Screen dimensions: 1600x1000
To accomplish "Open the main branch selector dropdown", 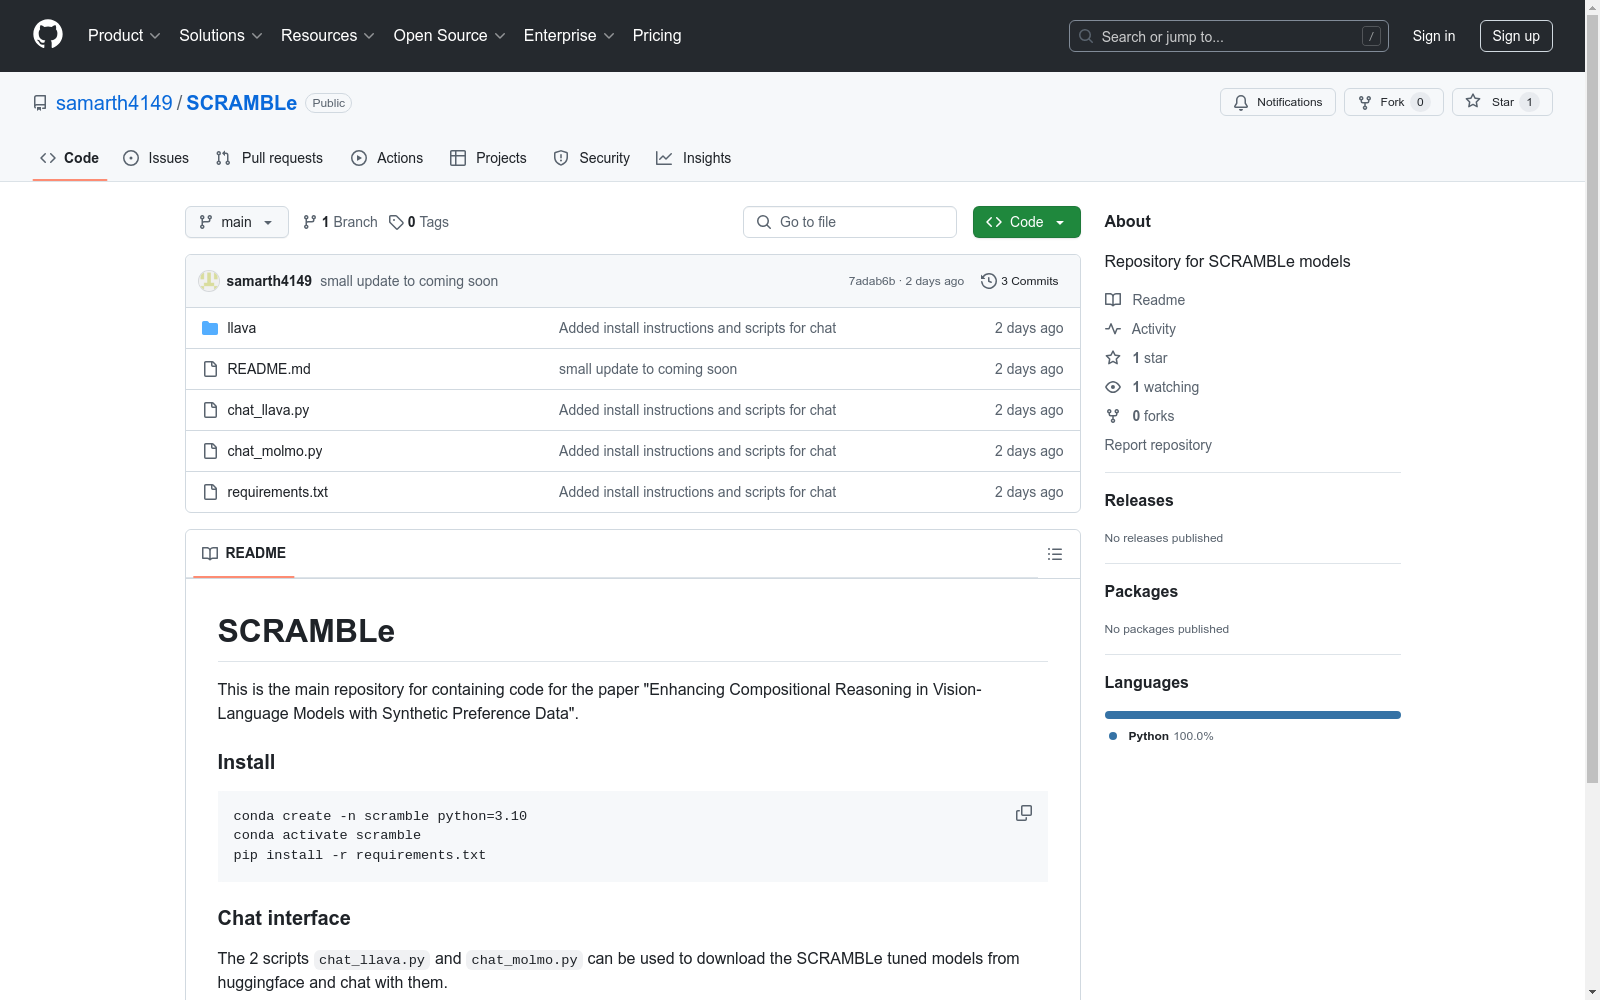I will (237, 222).
